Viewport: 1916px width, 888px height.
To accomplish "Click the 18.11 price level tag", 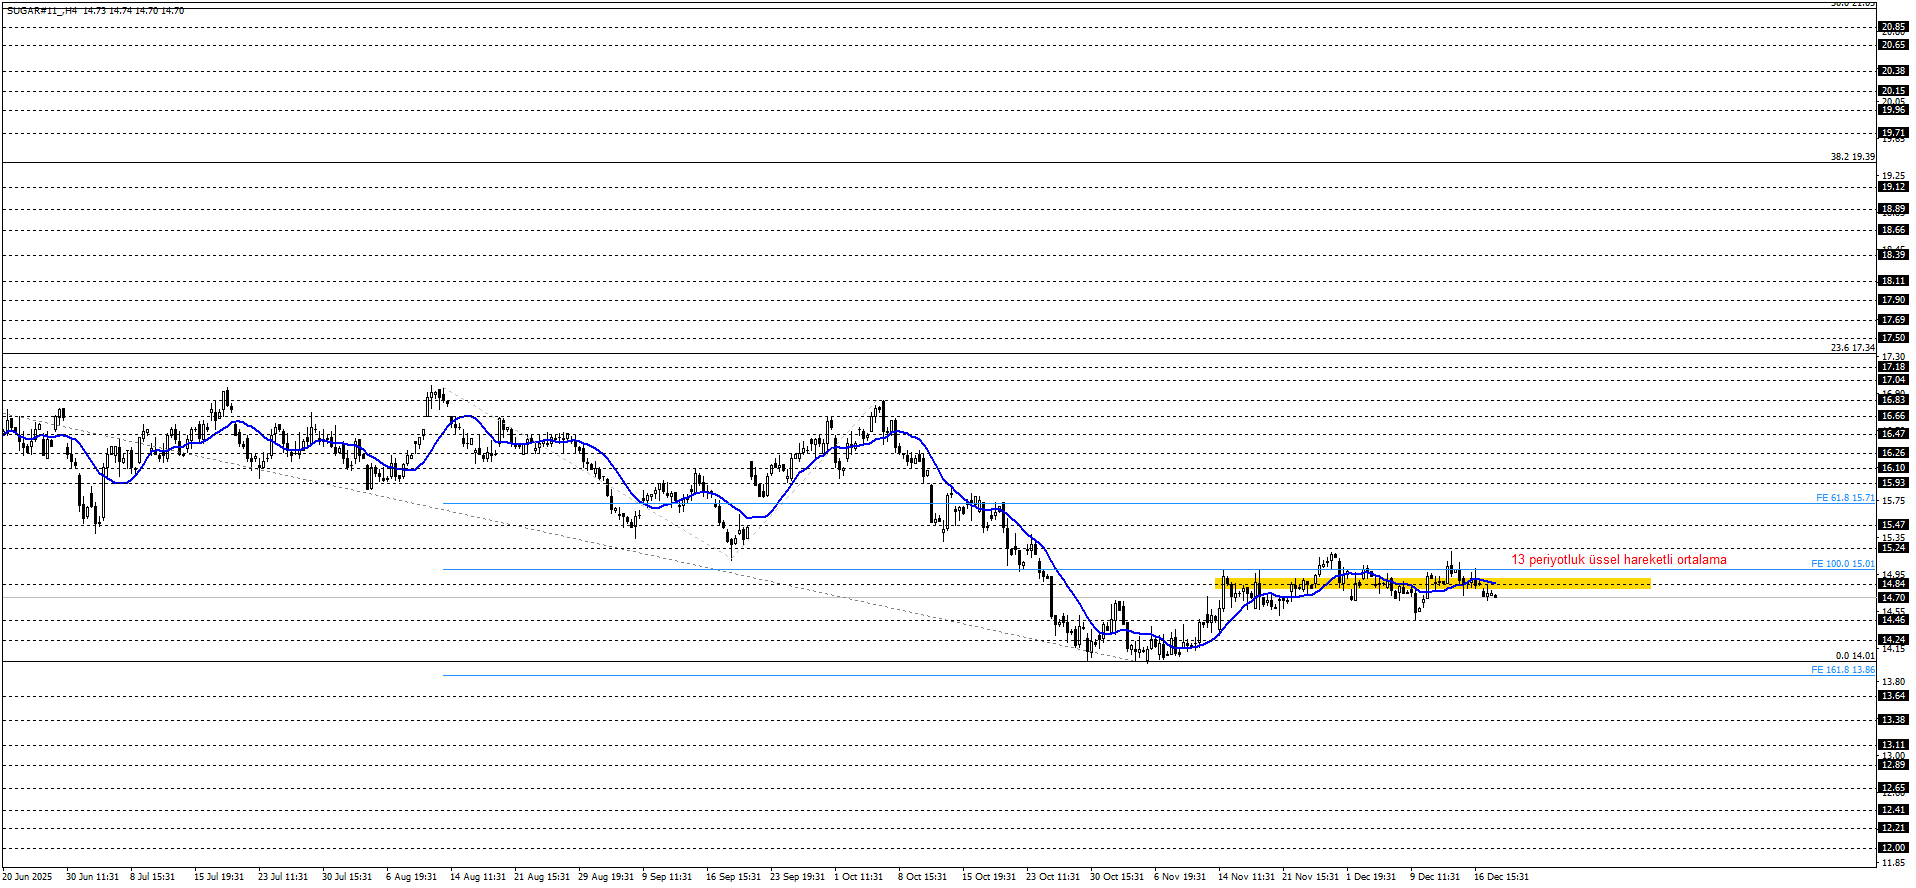I will (1893, 281).
